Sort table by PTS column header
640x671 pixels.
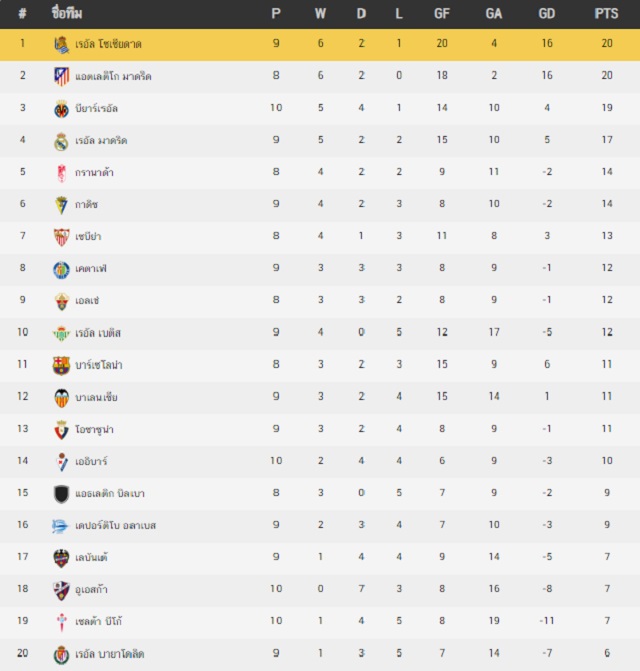[606, 14]
